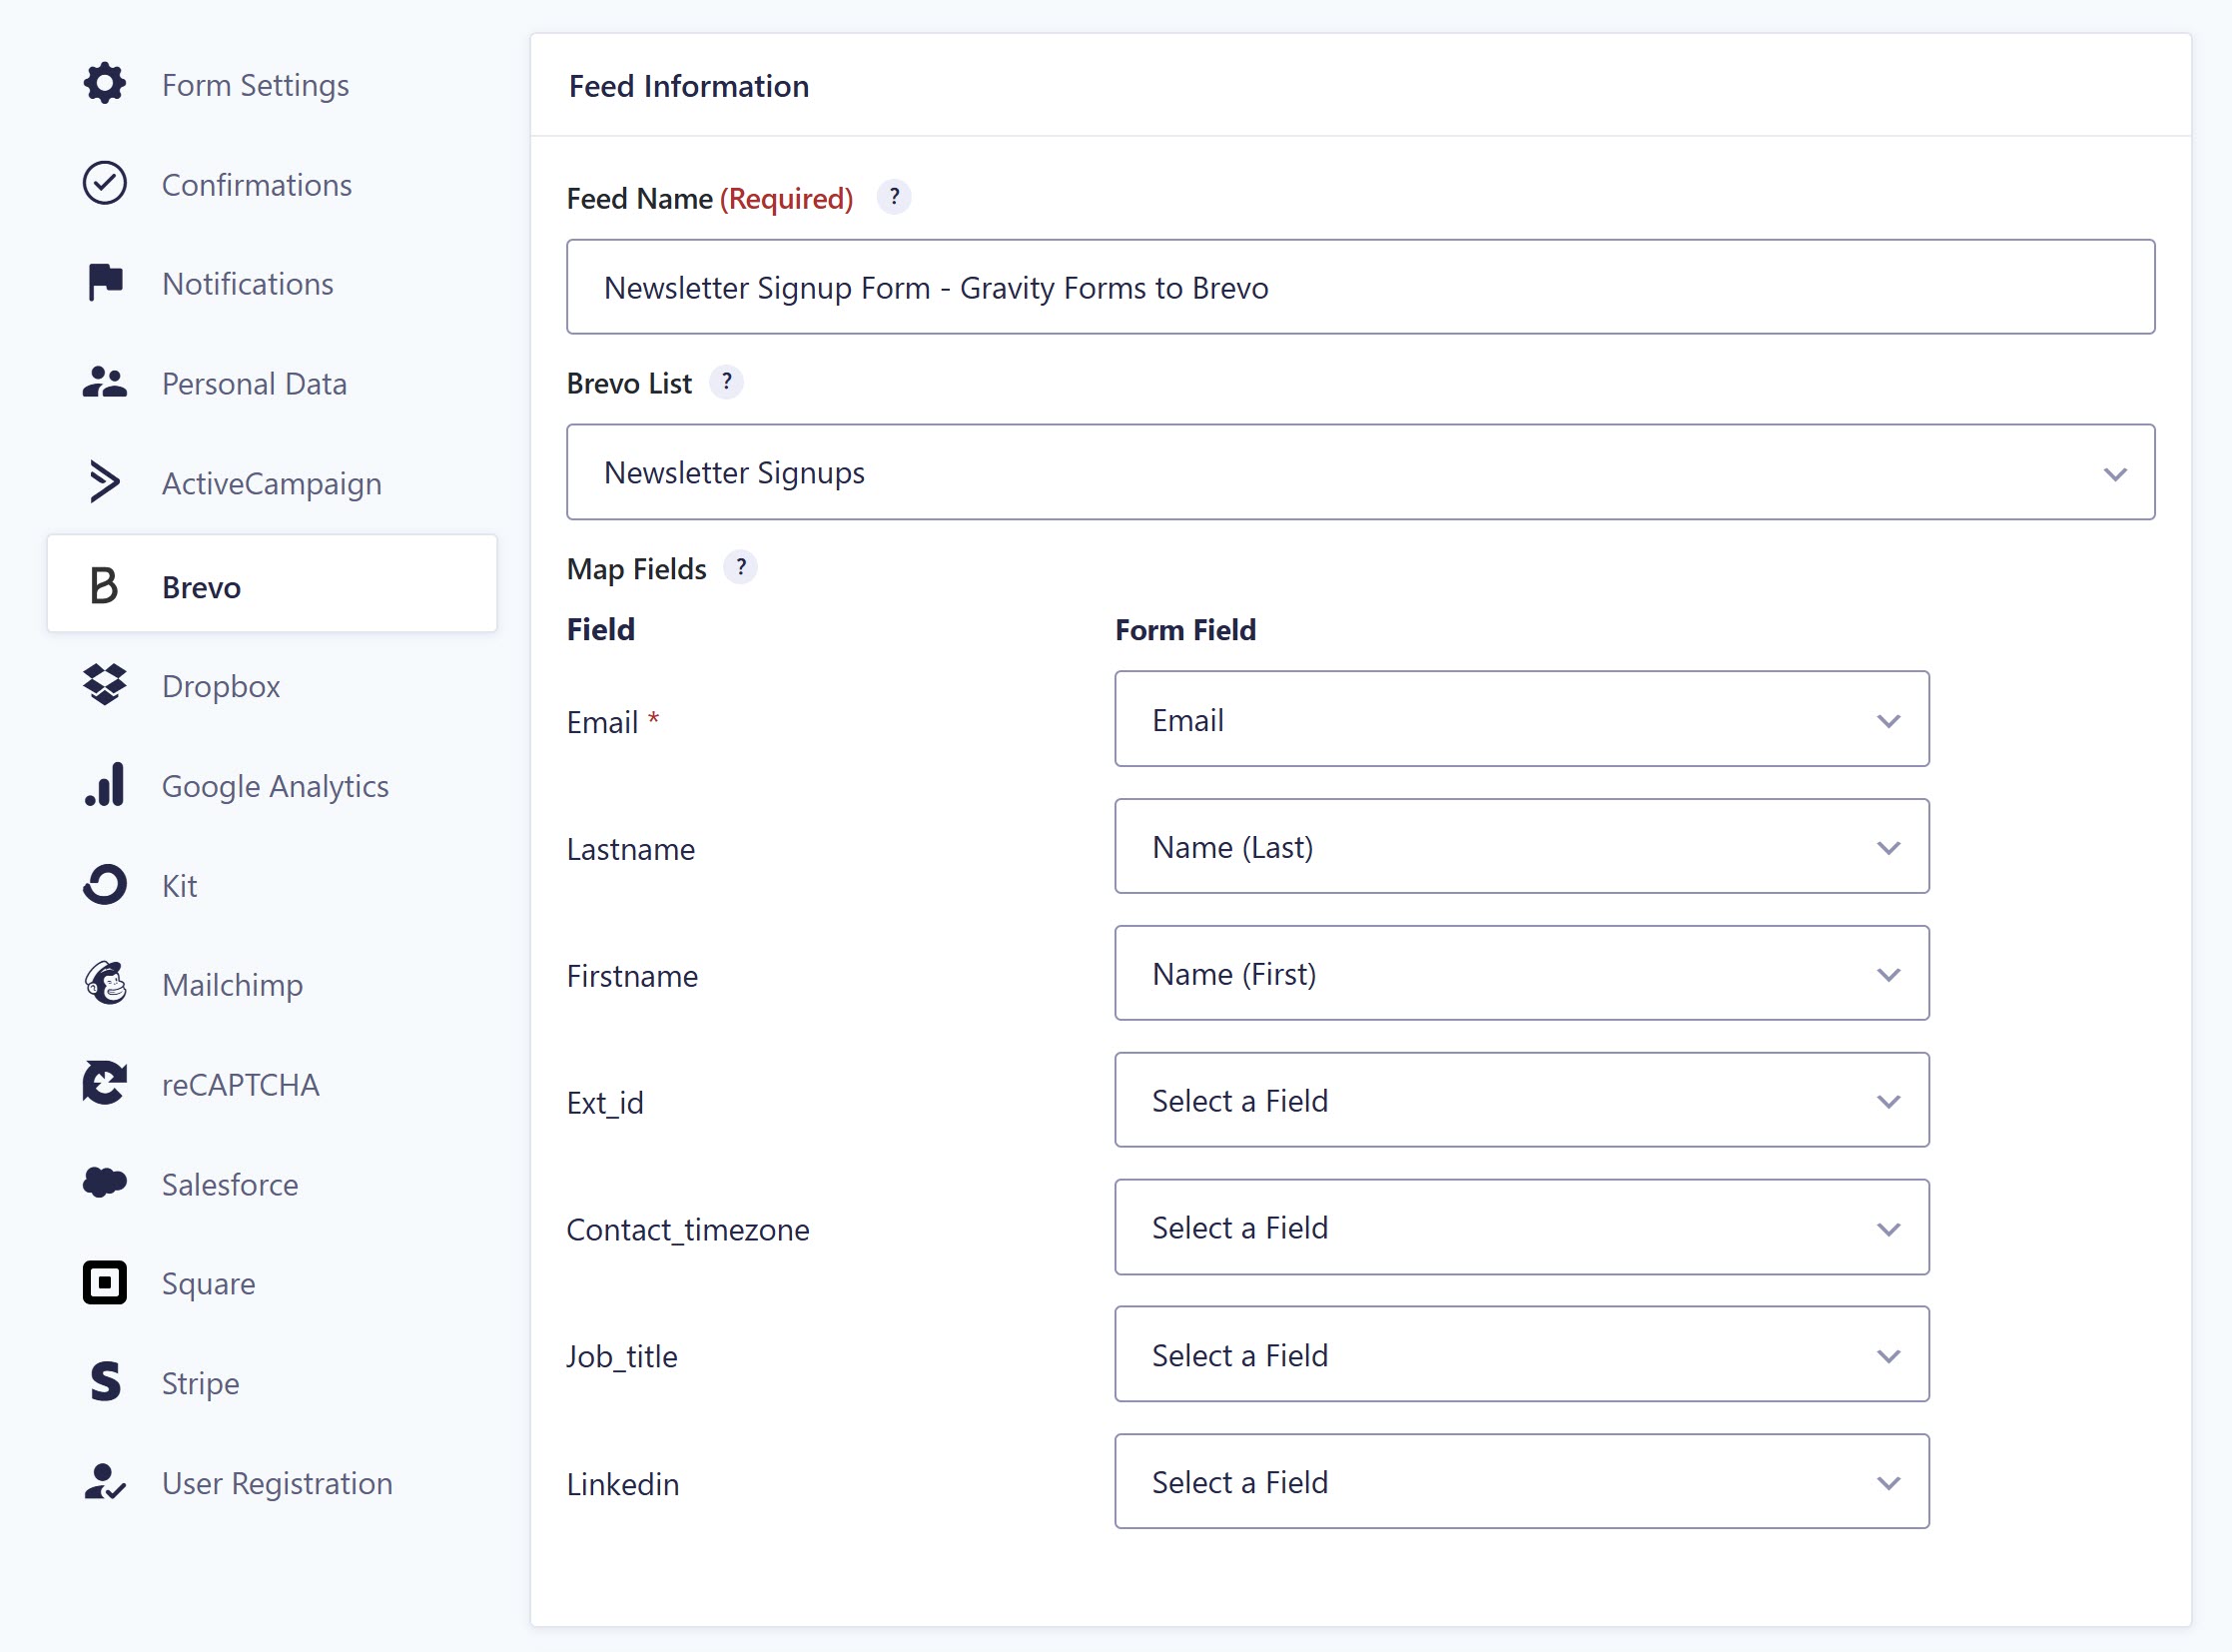
Task: Select the Brevo sidebar item
Action: click(x=272, y=583)
